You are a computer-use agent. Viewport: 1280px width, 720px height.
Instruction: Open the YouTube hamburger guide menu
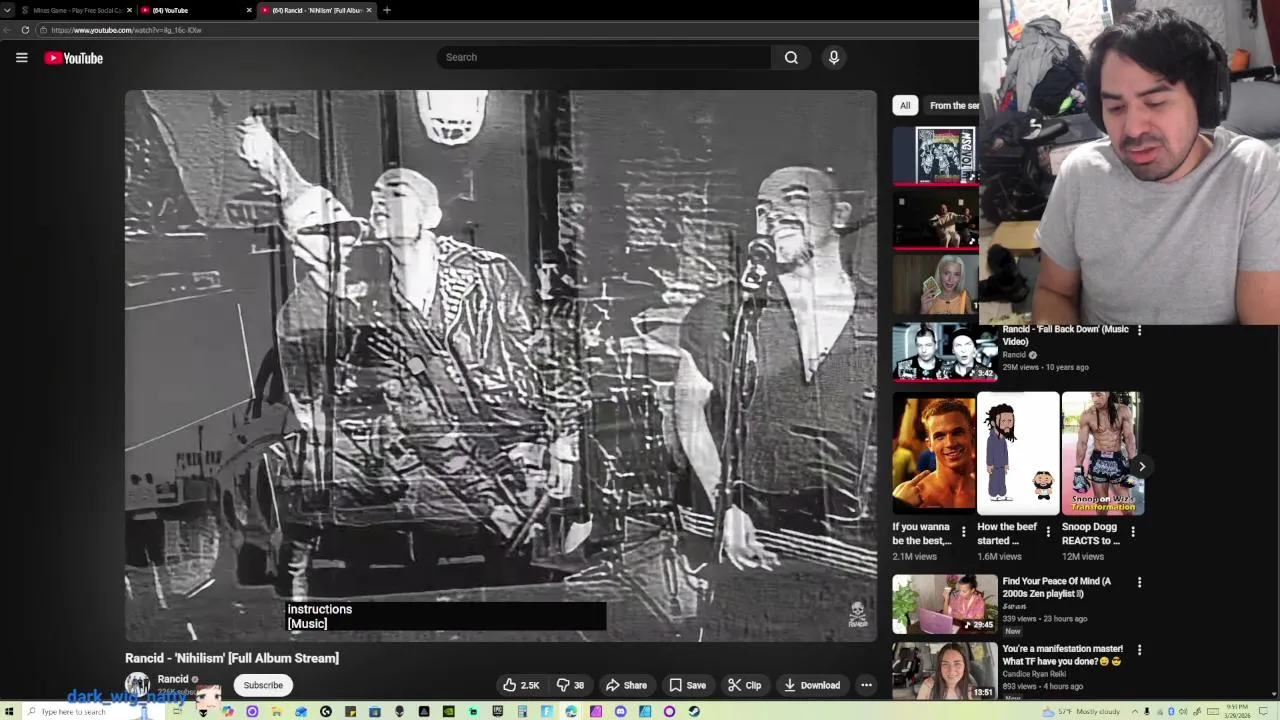pyautogui.click(x=21, y=57)
